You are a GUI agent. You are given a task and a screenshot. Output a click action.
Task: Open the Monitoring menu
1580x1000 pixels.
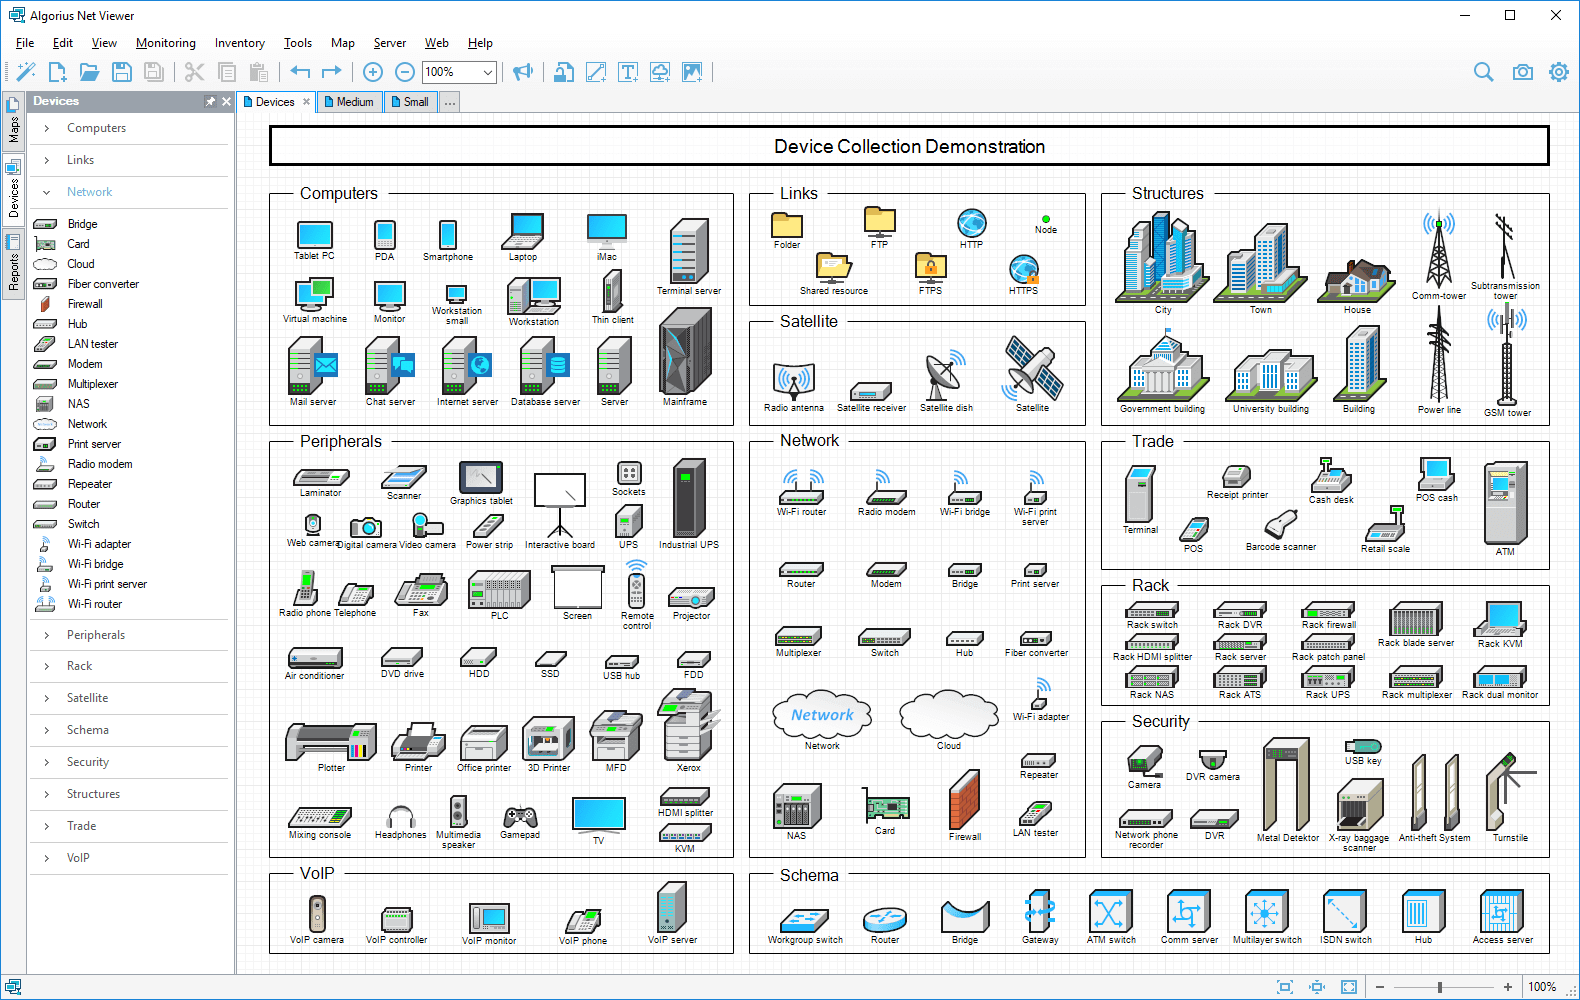[166, 43]
